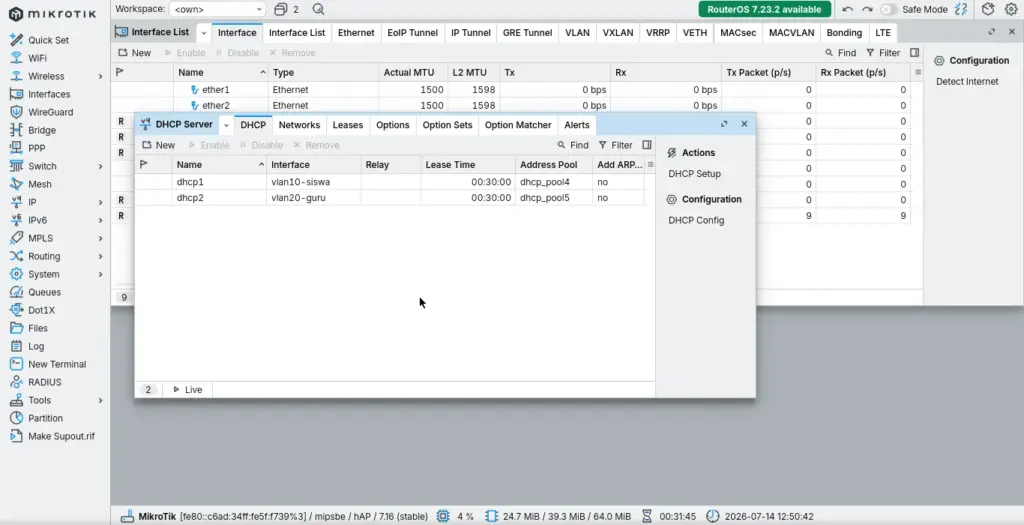Click Find in the DHCP Server toolbar
The width and height of the screenshot is (1024, 525).
click(573, 145)
